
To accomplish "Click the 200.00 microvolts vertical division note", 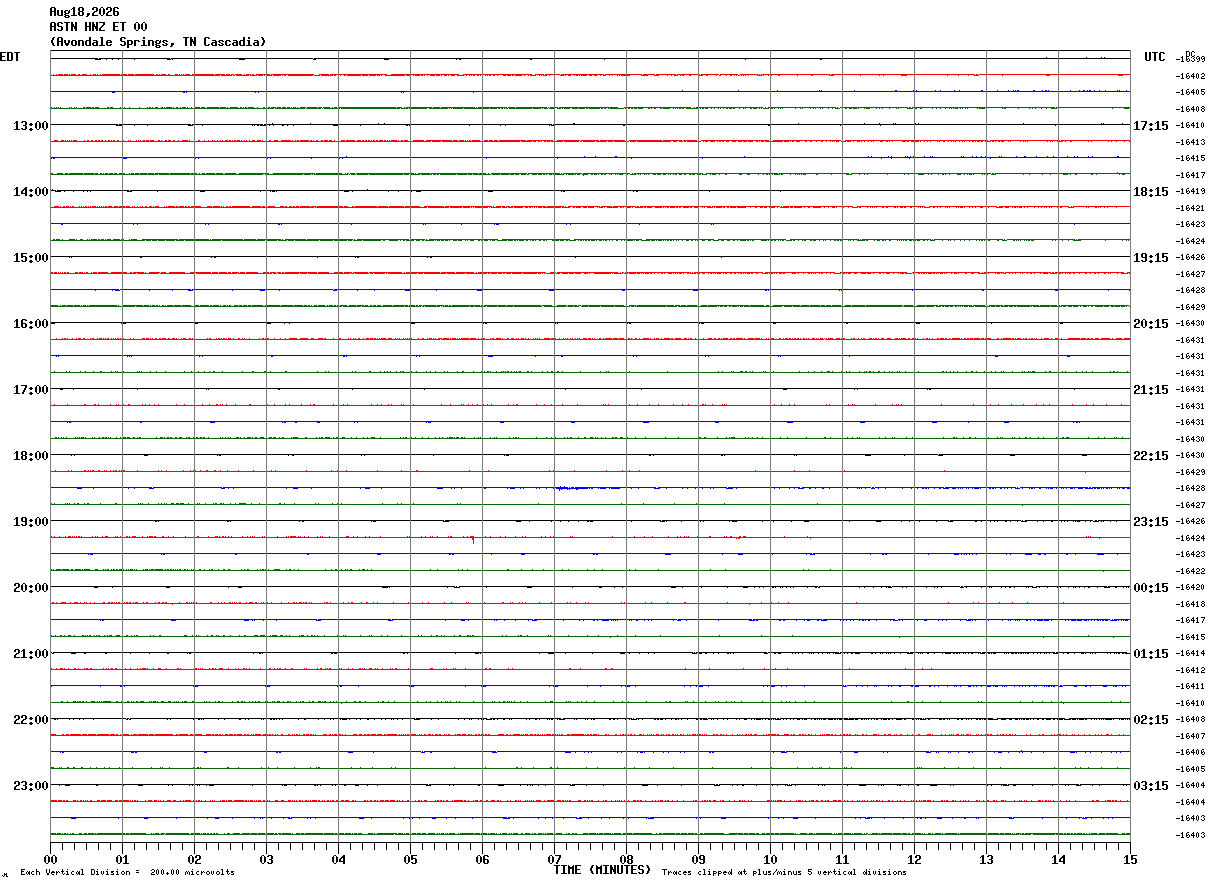I will [x=127, y=873].
